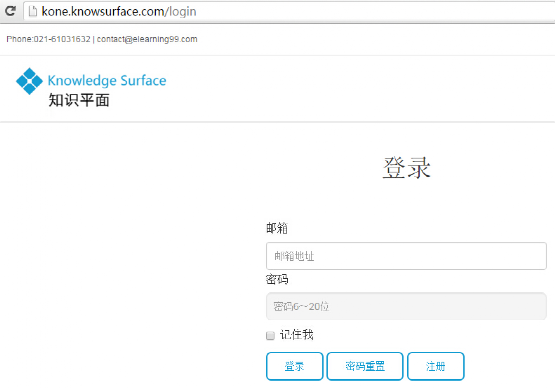
Task: Click the Knowledge Surface title text
Action: [107, 81]
